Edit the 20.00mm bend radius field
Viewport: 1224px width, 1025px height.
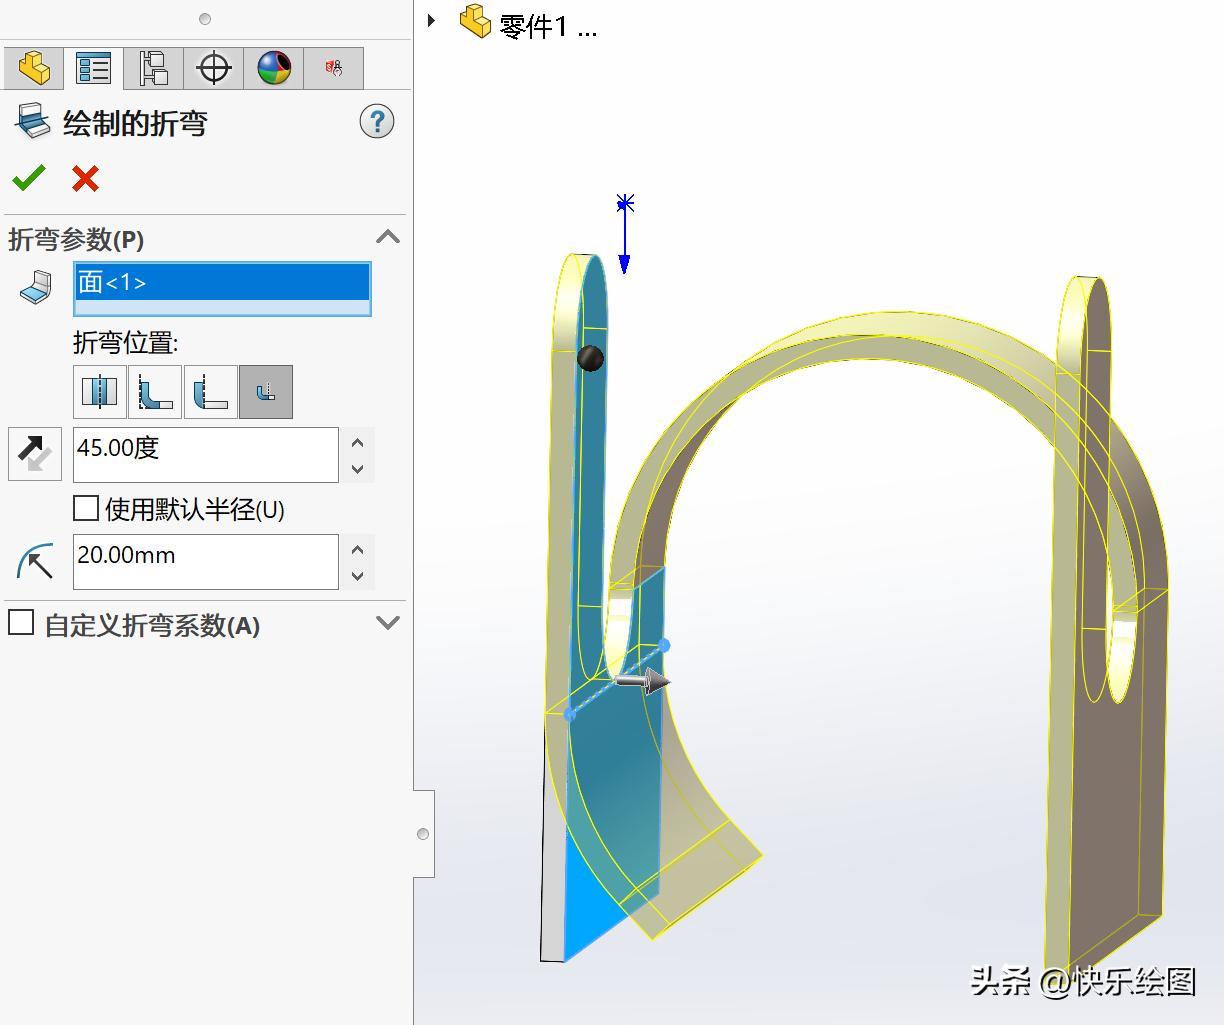click(x=206, y=561)
